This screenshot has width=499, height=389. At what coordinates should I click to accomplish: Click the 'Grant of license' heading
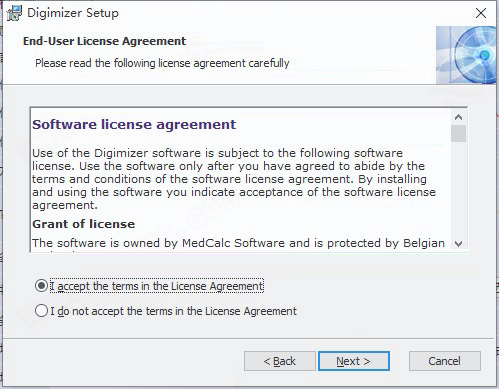point(84,224)
